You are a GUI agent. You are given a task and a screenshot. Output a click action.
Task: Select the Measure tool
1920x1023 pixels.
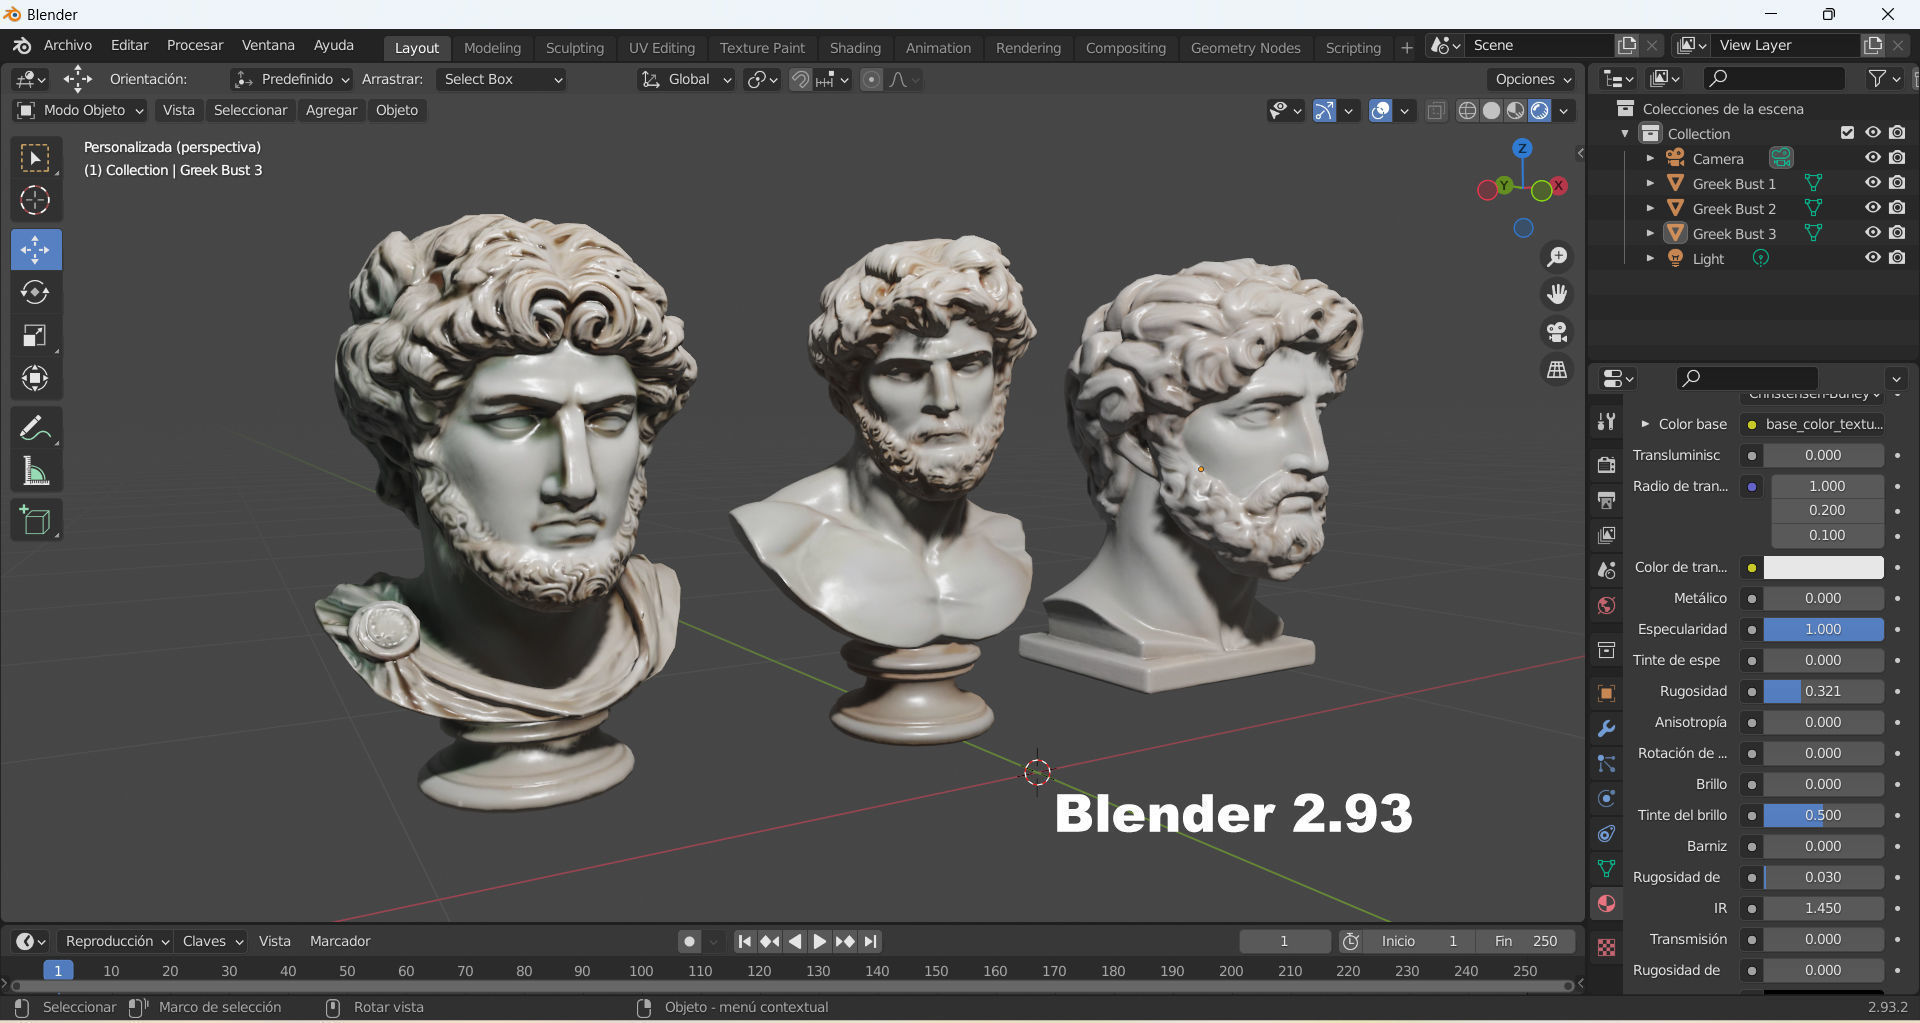35,471
